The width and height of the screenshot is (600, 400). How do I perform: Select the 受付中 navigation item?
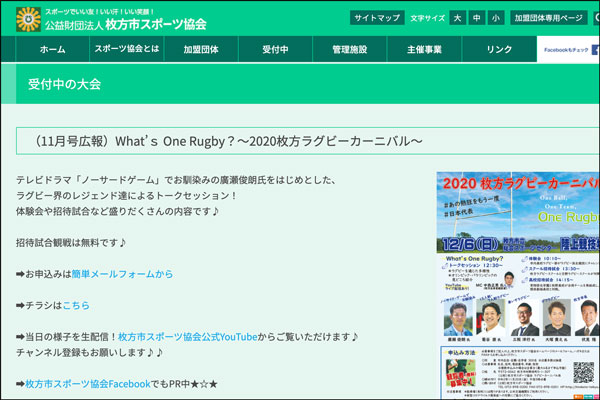[275, 49]
